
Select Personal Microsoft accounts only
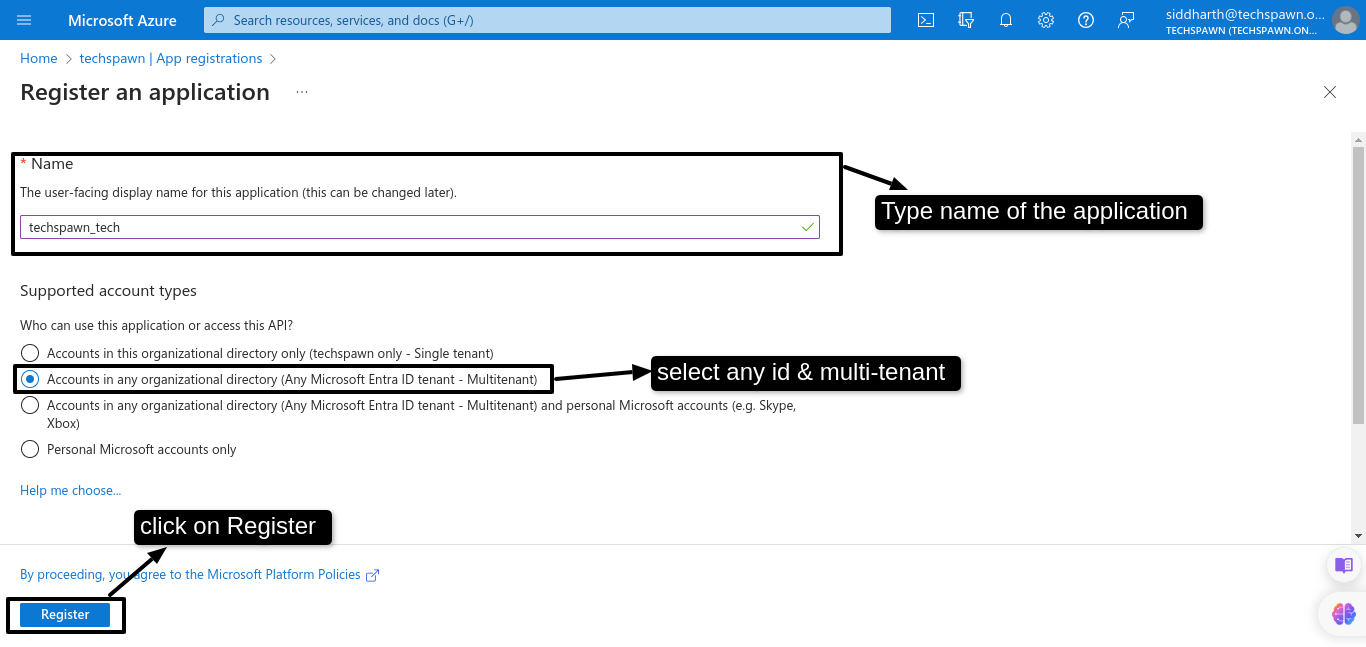tap(30, 449)
